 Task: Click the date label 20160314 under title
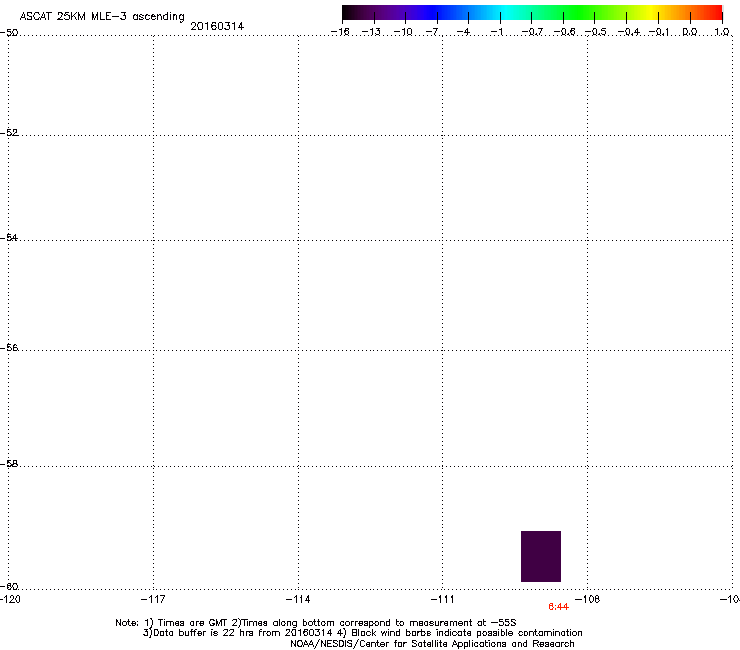click(217, 26)
